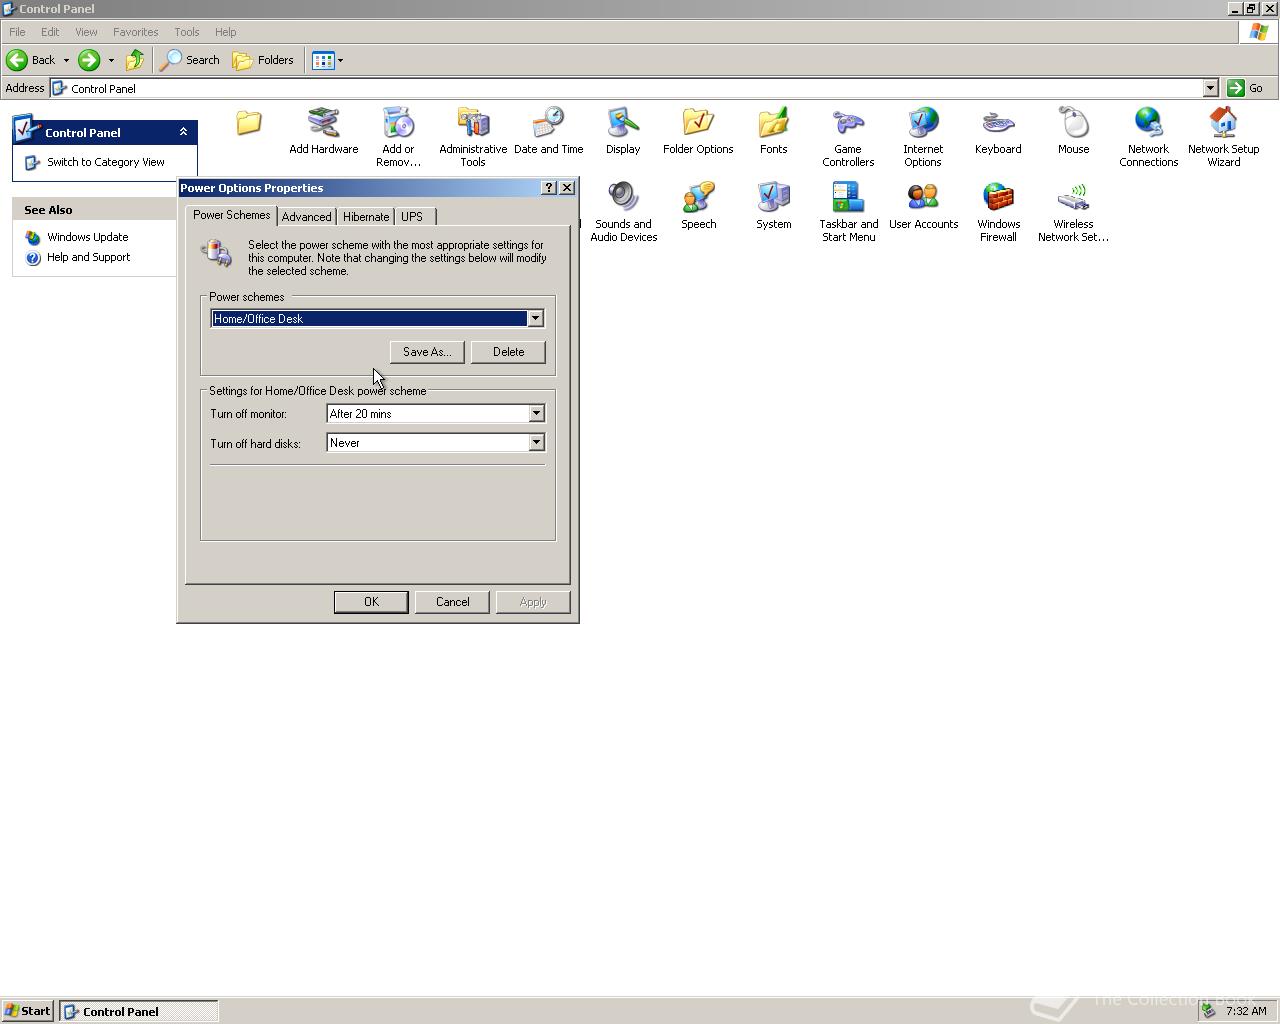Expand the Power schemes dropdown
This screenshot has height=1024, width=1280.
pos(535,319)
